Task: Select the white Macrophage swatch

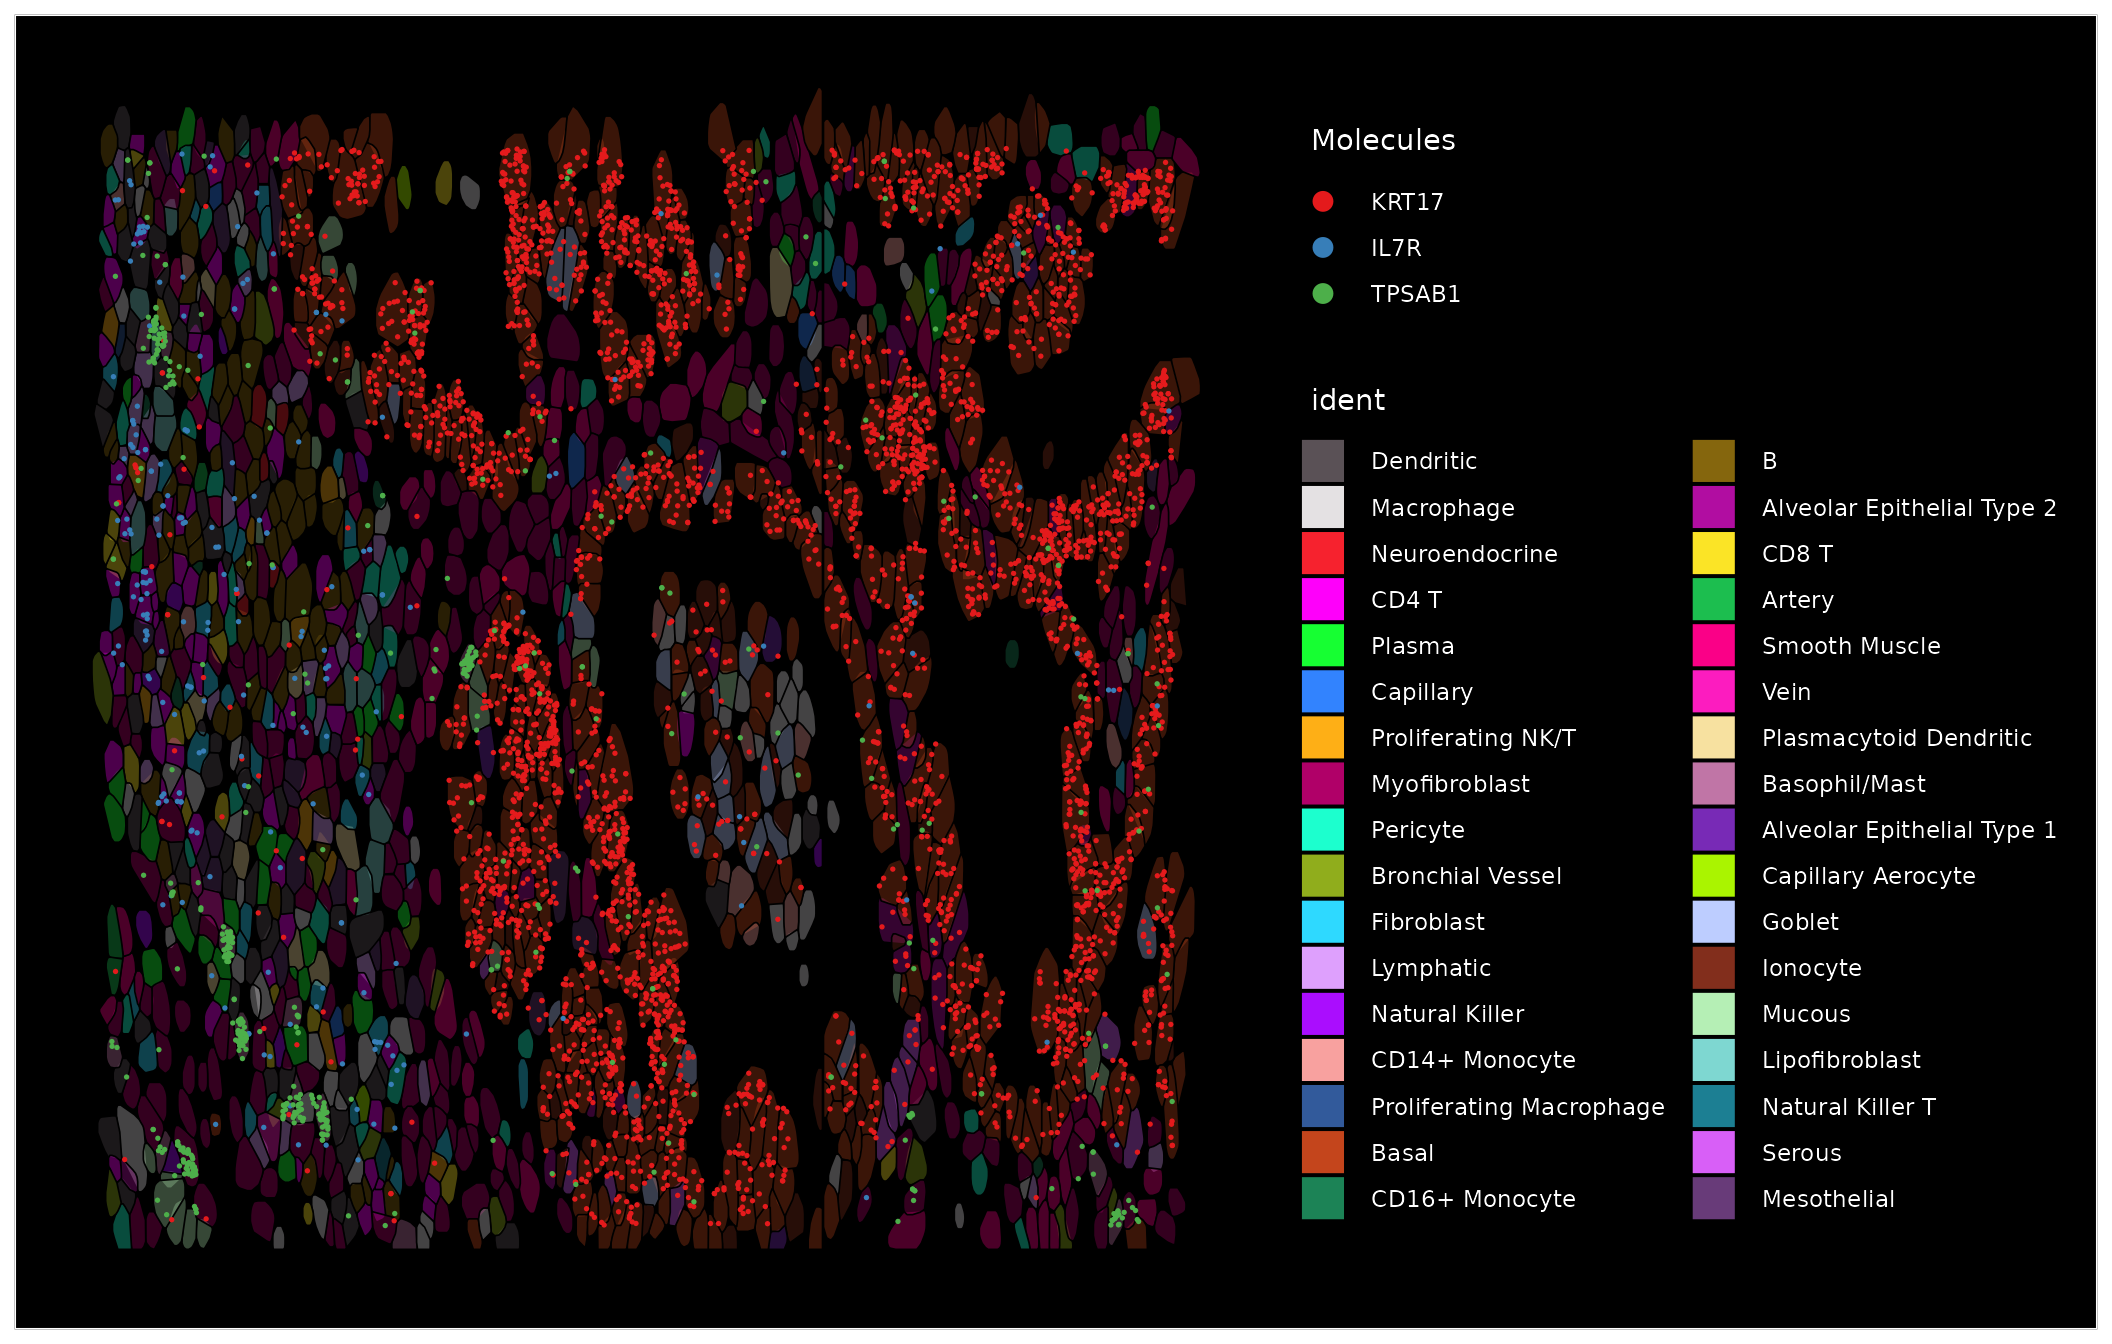Action: (x=1322, y=507)
